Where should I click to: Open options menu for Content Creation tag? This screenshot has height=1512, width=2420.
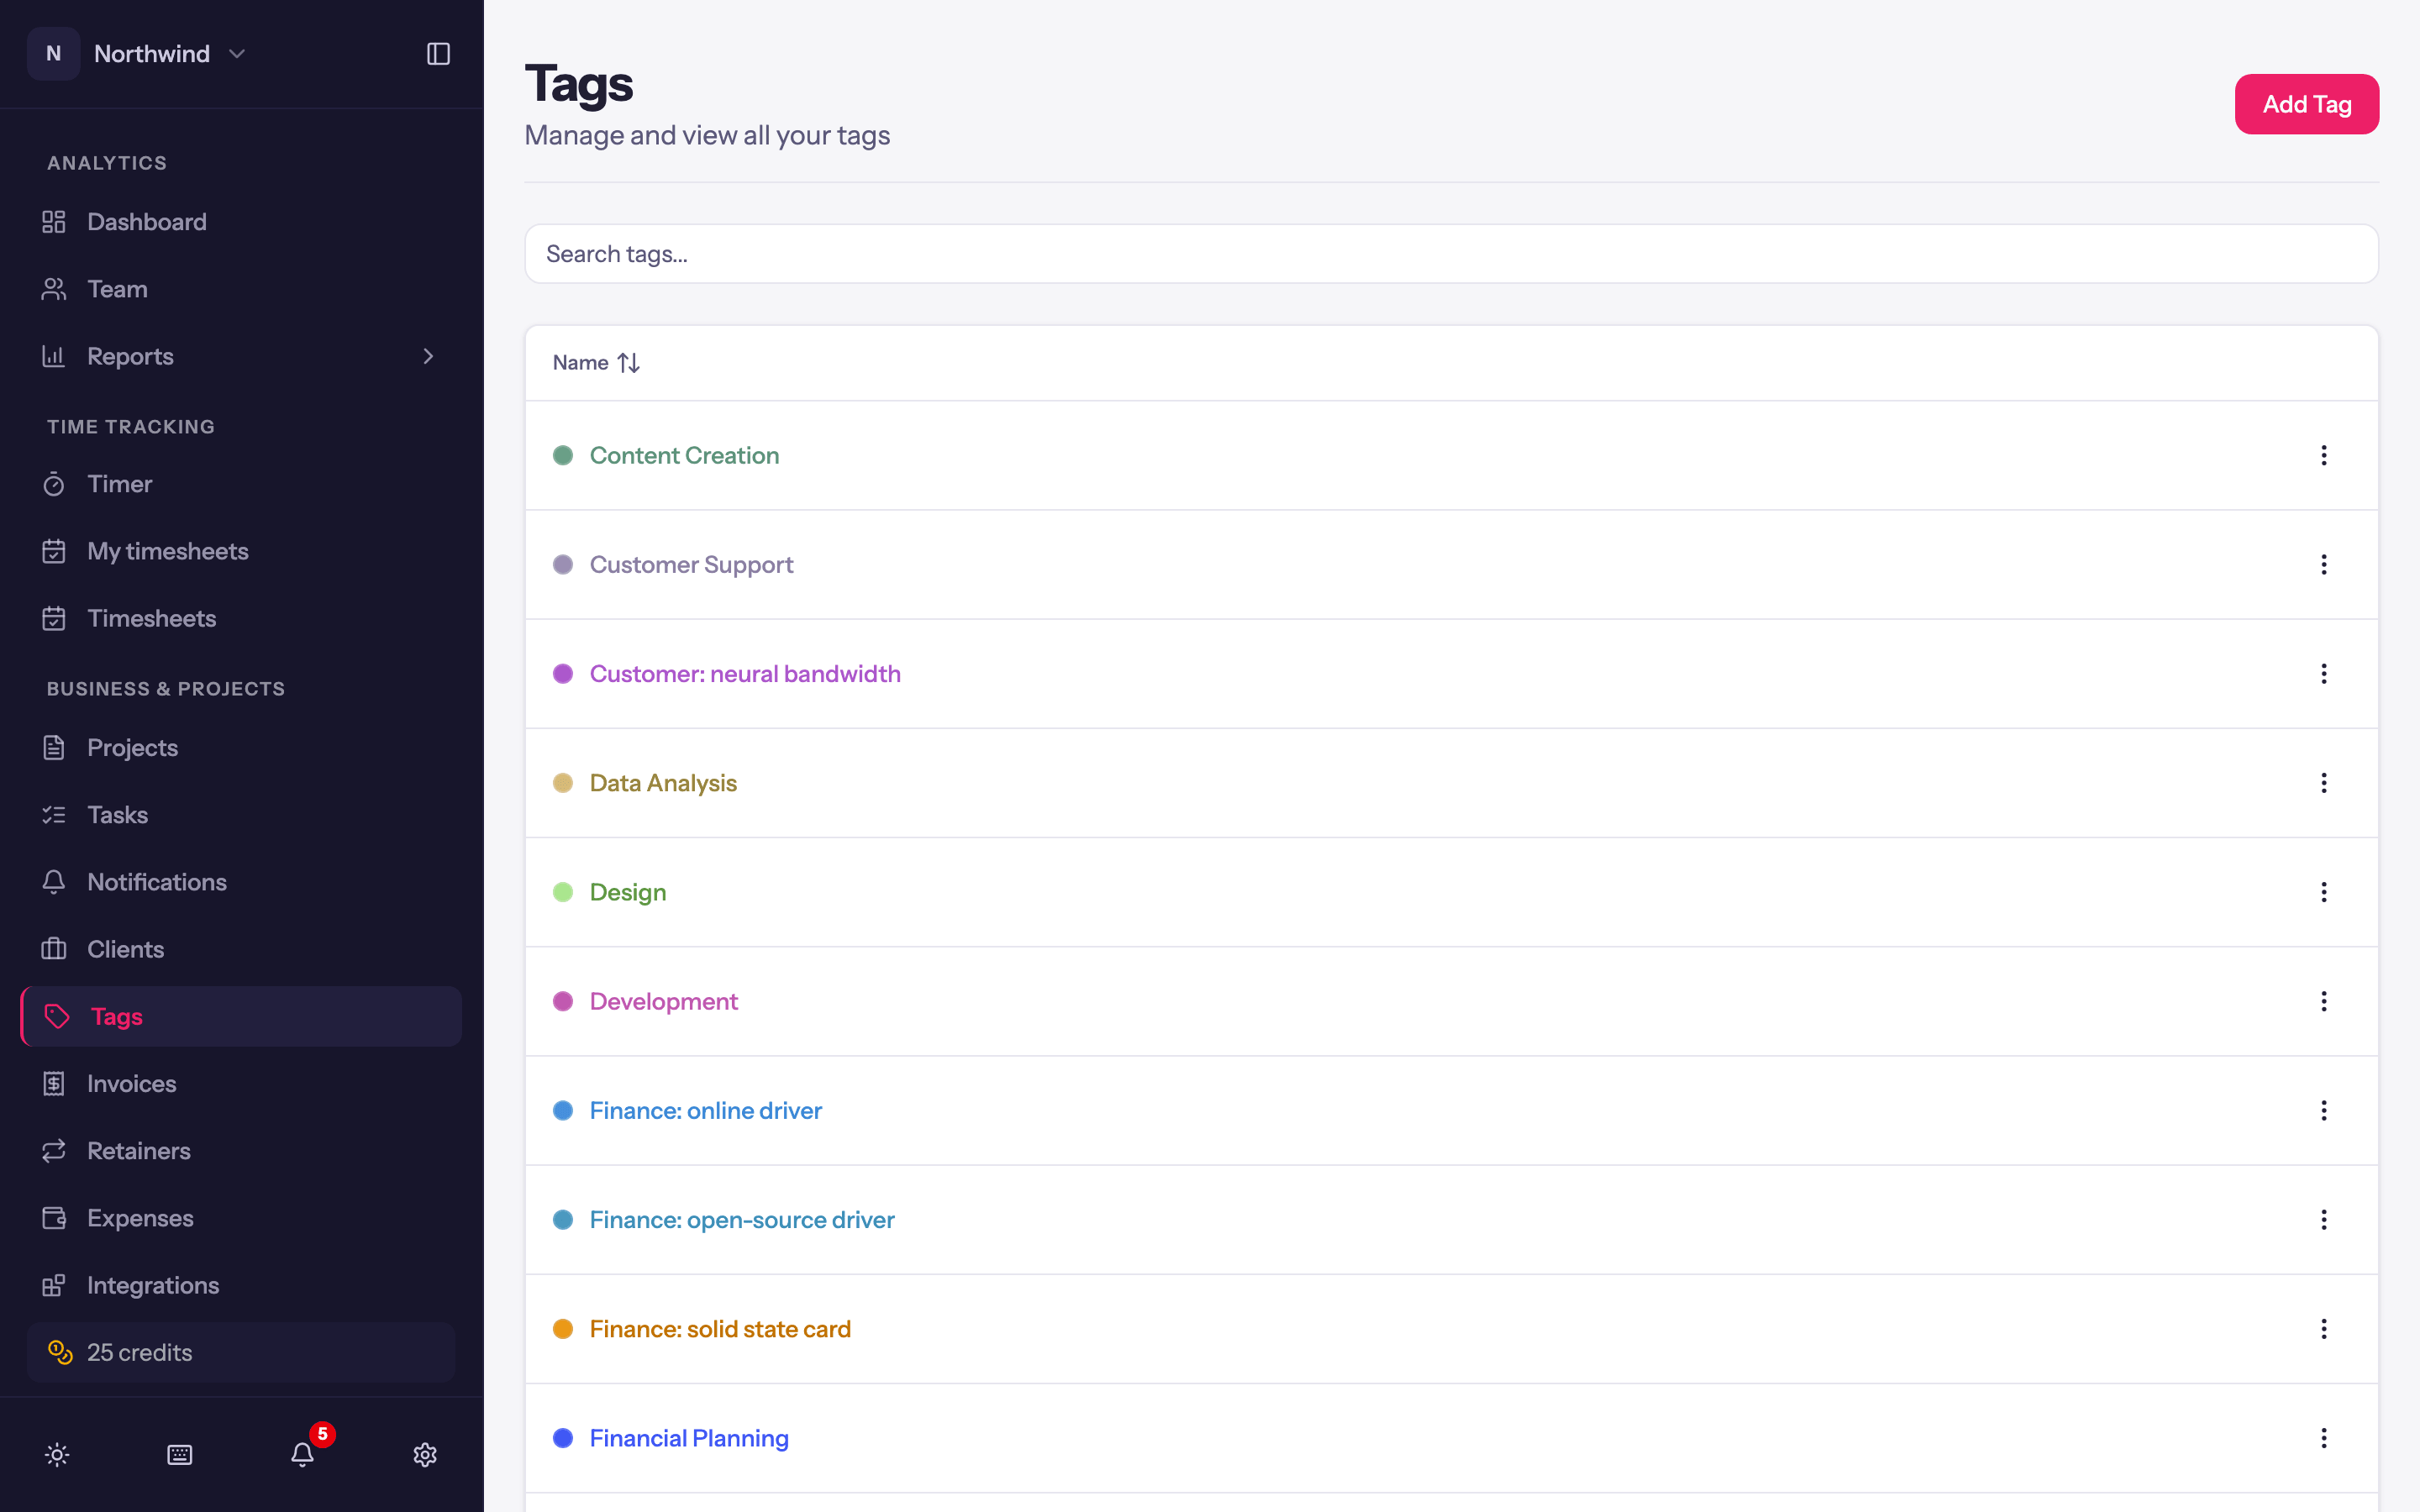tap(2323, 456)
